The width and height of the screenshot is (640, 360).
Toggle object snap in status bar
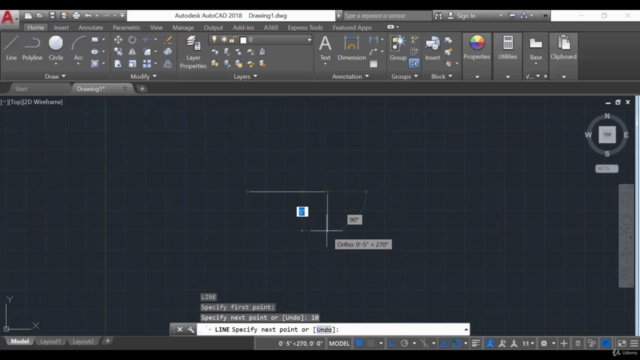[456, 343]
